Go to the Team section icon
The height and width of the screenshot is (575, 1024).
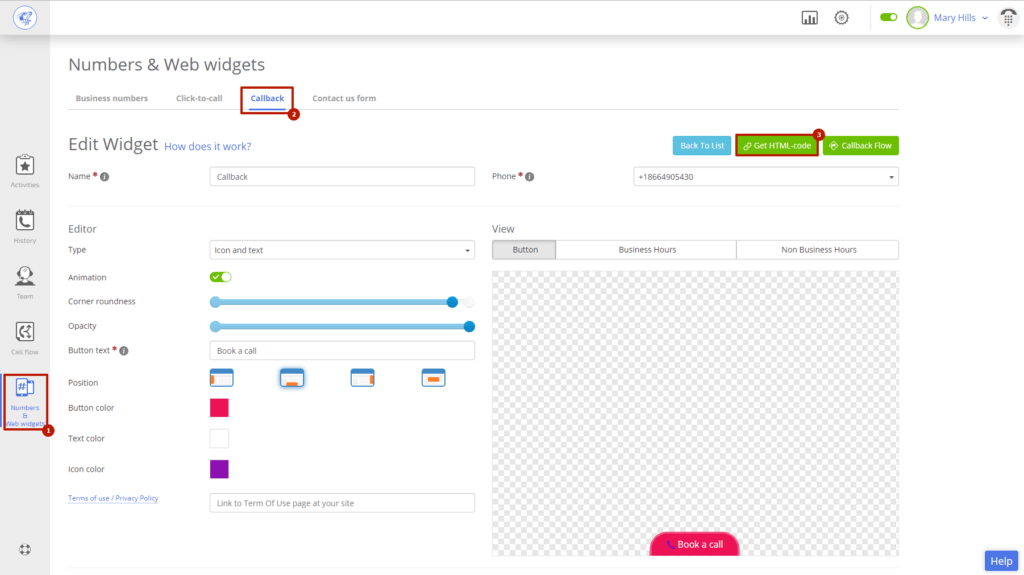pos(25,280)
